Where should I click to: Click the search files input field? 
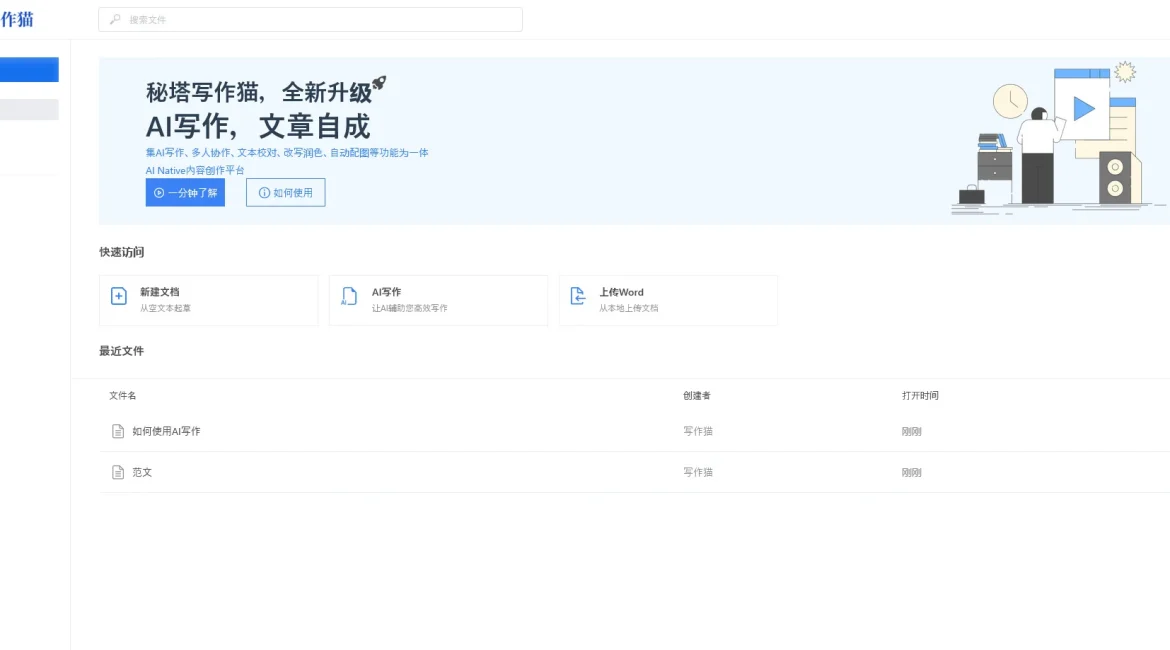click(310, 19)
